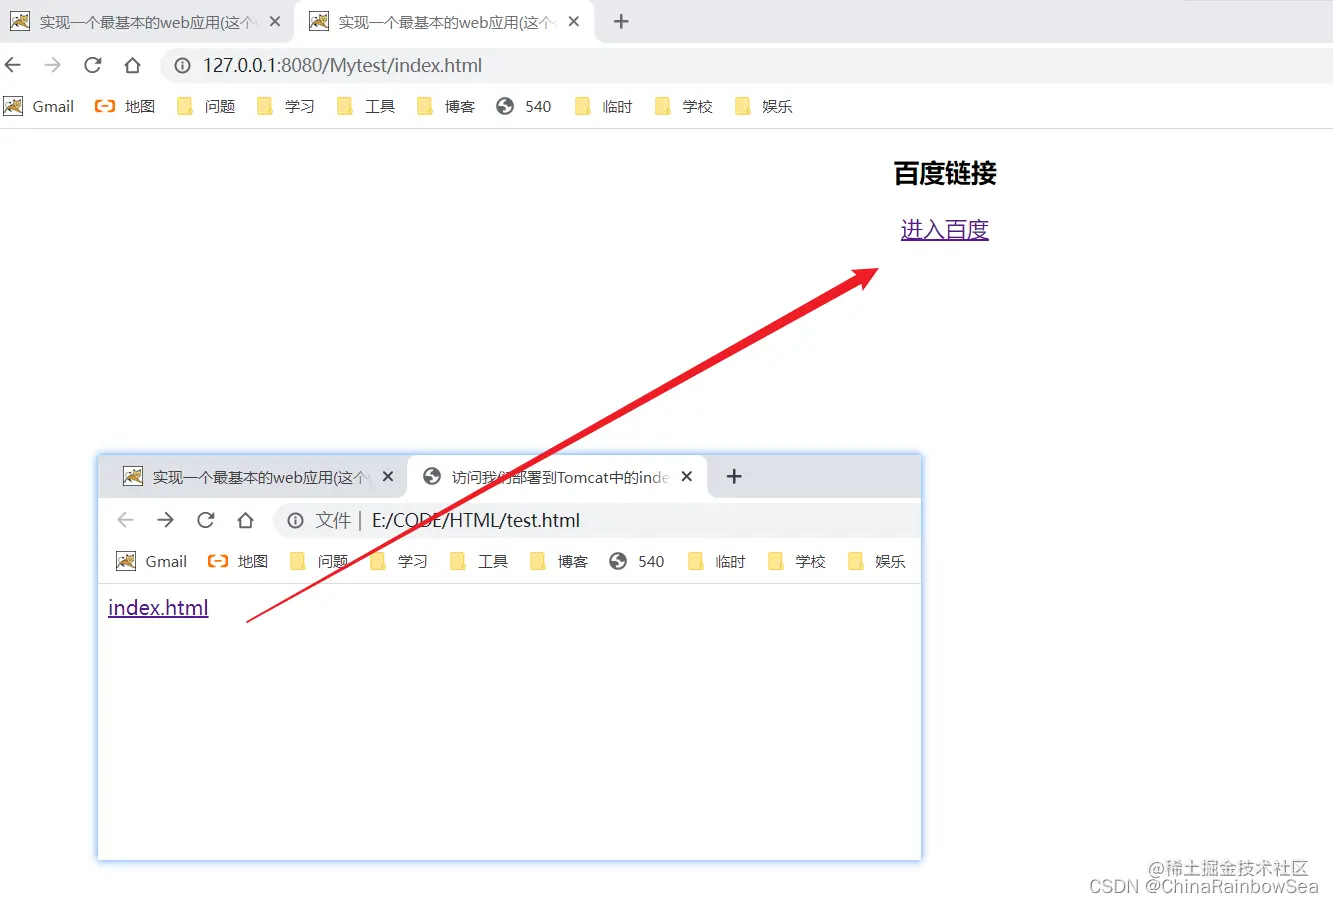Select the Tomcat index tab in inset window
Viewport: 1333px width, 903px height.
click(558, 477)
